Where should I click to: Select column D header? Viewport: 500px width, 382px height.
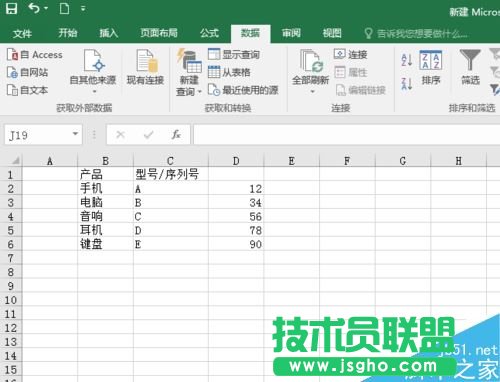pyautogui.click(x=236, y=161)
